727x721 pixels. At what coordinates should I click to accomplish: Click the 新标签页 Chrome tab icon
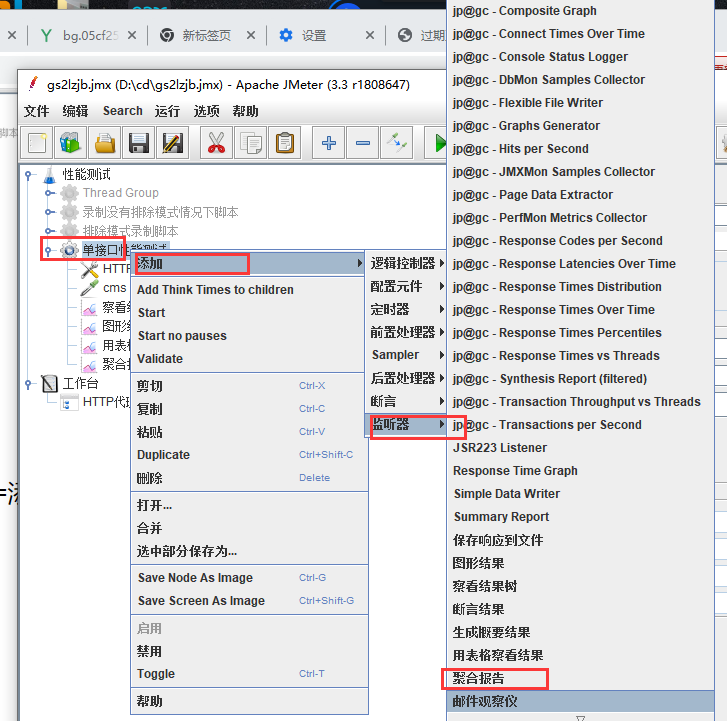pos(167,35)
